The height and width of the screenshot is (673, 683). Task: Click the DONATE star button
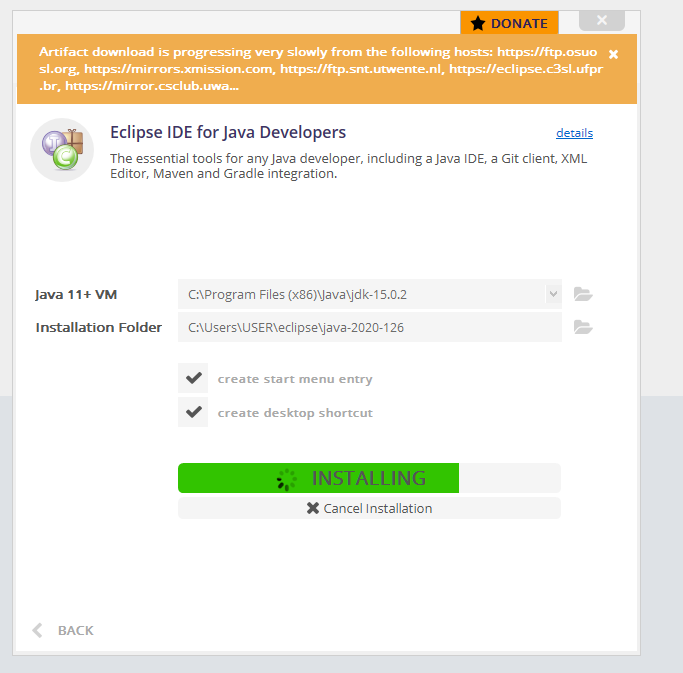(509, 23)
